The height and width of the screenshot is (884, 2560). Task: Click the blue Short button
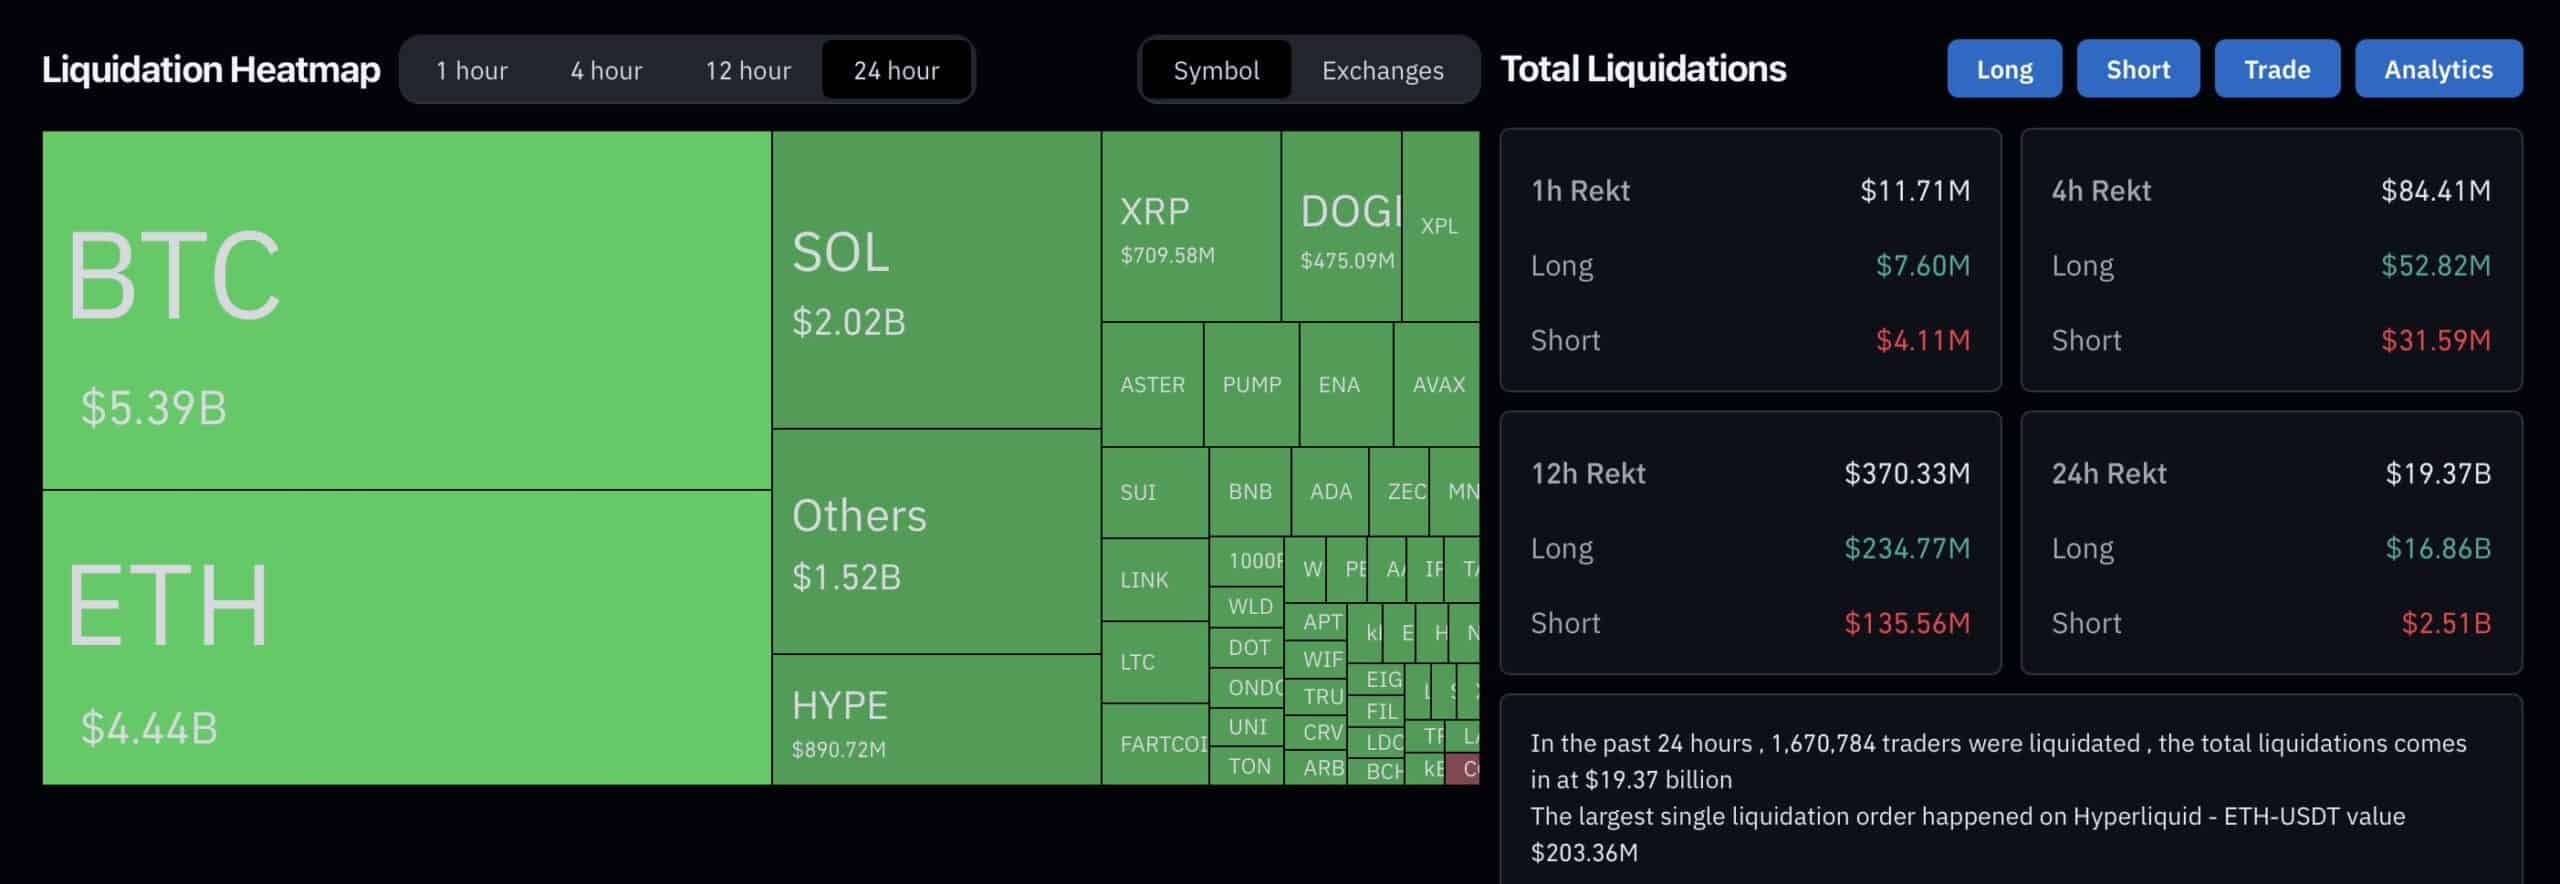[2138, 69]
